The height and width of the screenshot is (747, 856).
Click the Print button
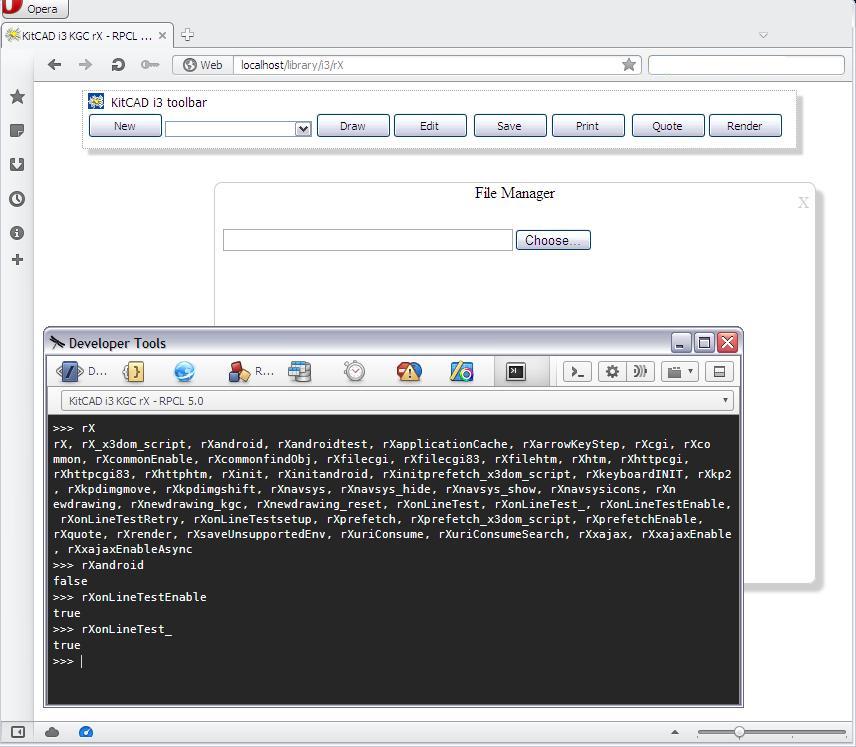click(588, 126)
